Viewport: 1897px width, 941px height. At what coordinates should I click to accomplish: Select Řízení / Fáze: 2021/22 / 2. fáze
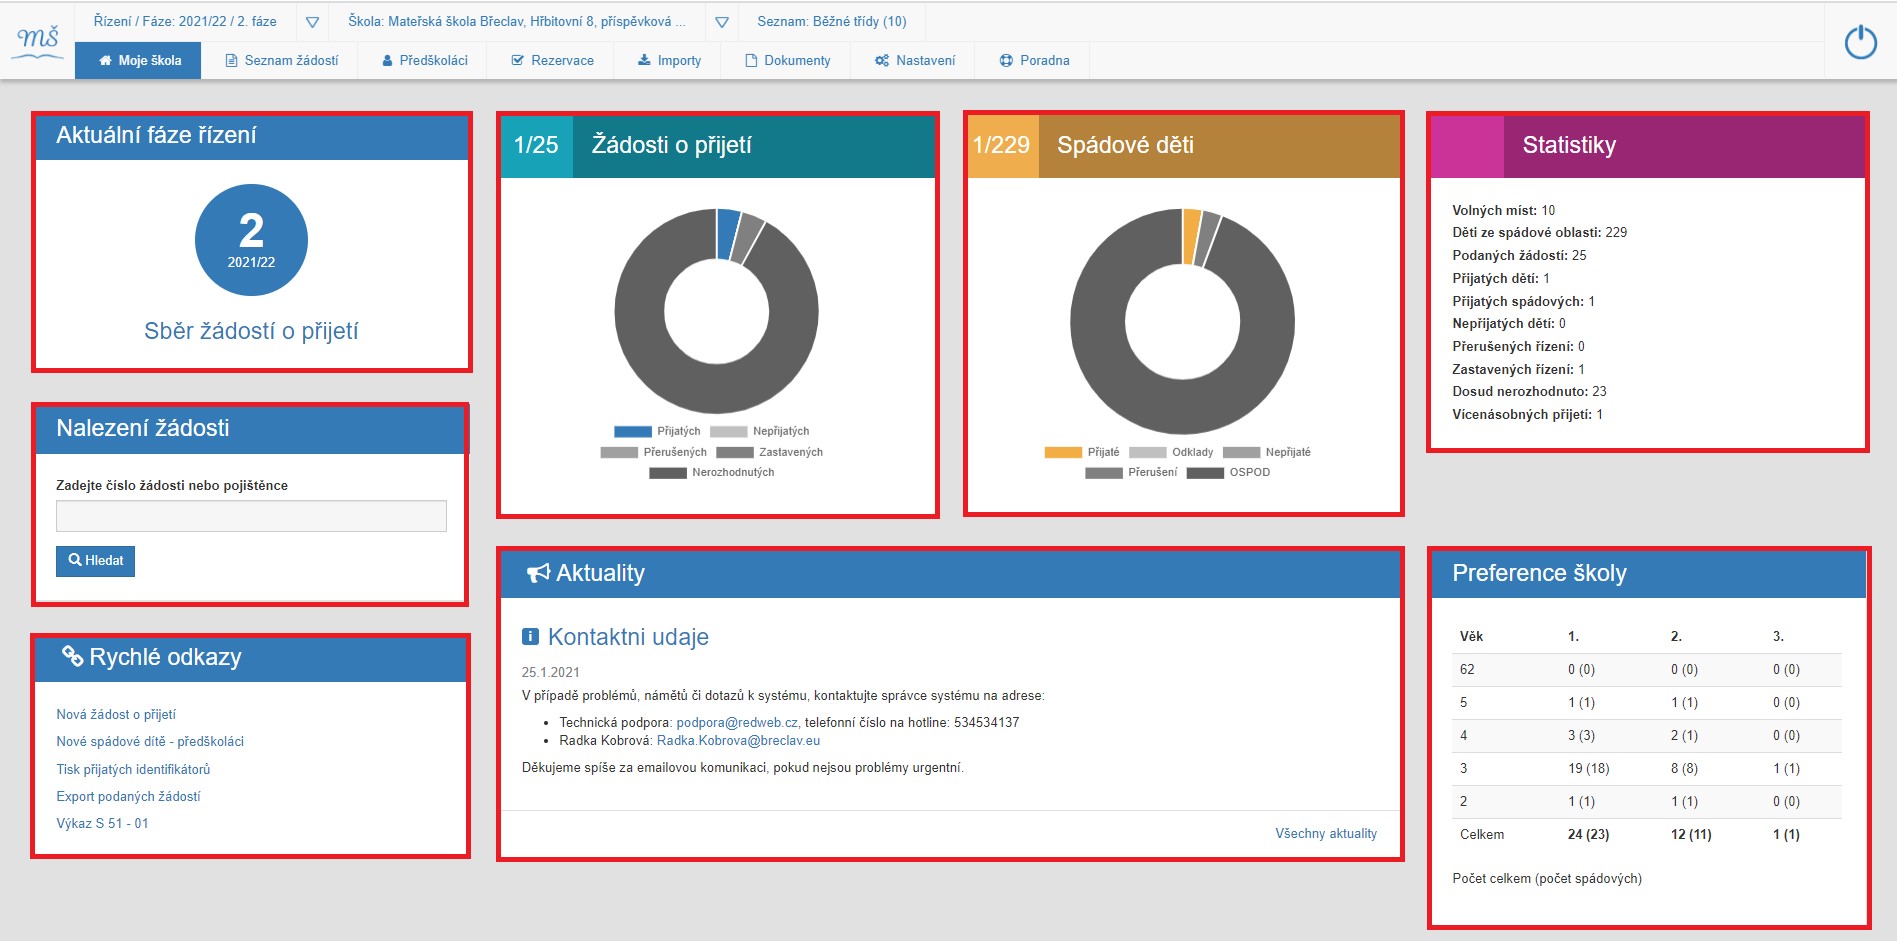185,21
